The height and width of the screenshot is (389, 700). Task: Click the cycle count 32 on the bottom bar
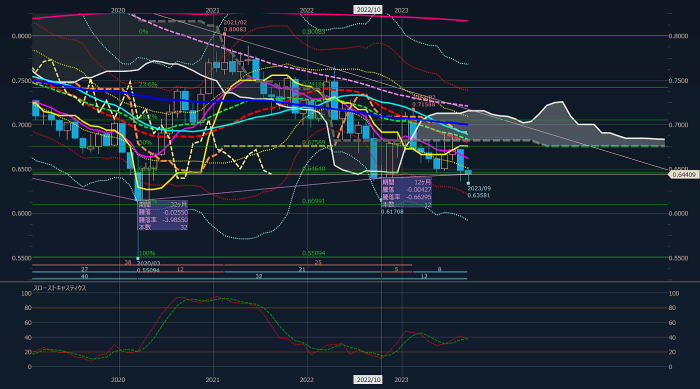click(x=258, y=277)
